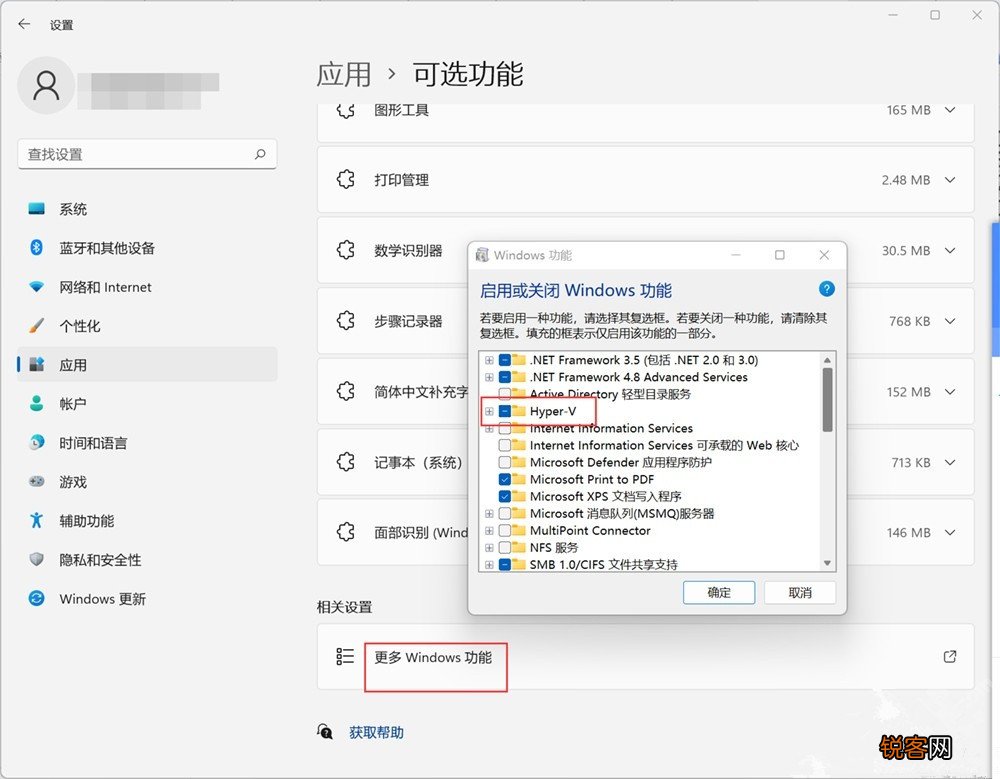Click the gear icon of 步骤记录器
The height and width of the screenshot is (779, 1000).
click(x=346, y=320)
